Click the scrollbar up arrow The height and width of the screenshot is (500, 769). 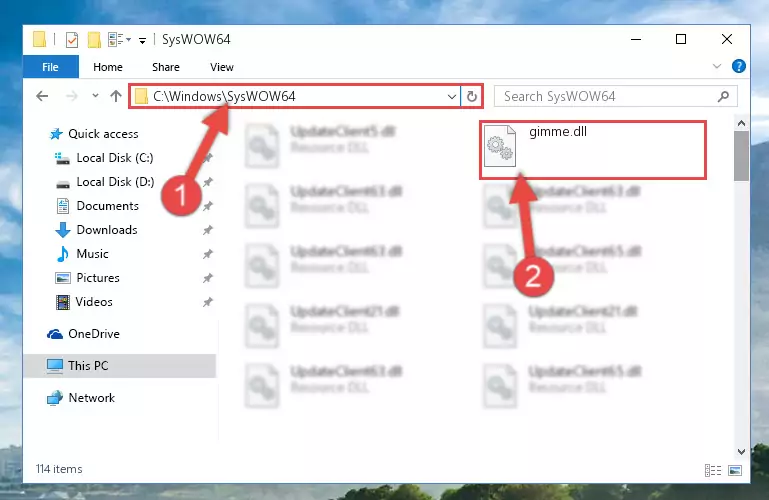[x=741, y=123]
